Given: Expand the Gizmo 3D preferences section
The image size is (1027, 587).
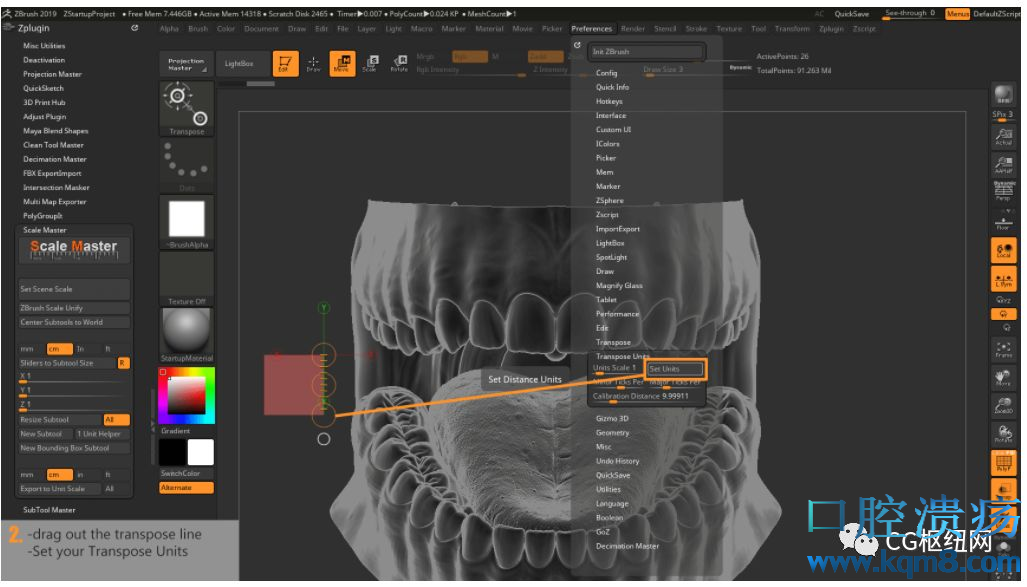Looking at the screenshot, I should tap(612, 418).
